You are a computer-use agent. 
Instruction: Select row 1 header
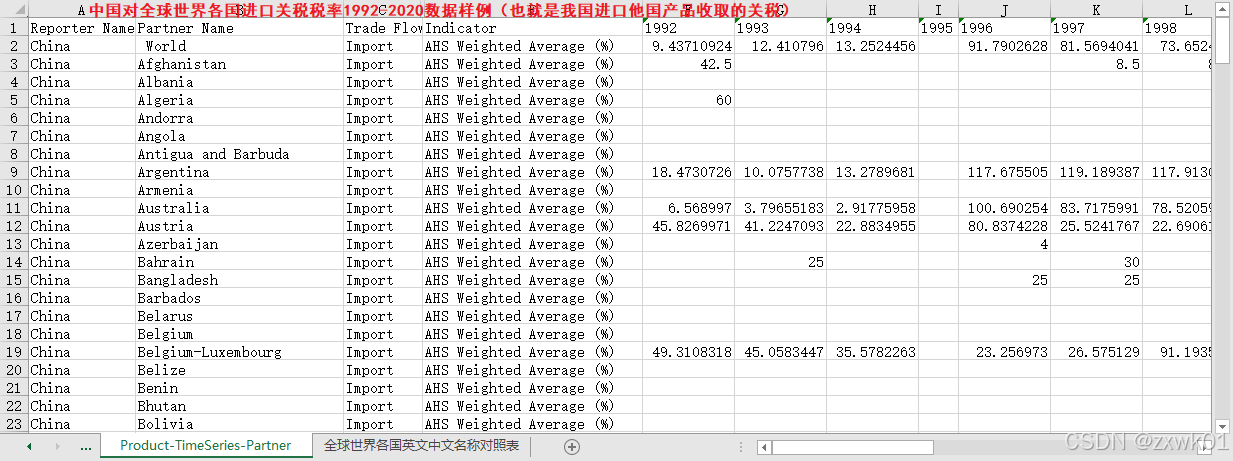point(13,28)
